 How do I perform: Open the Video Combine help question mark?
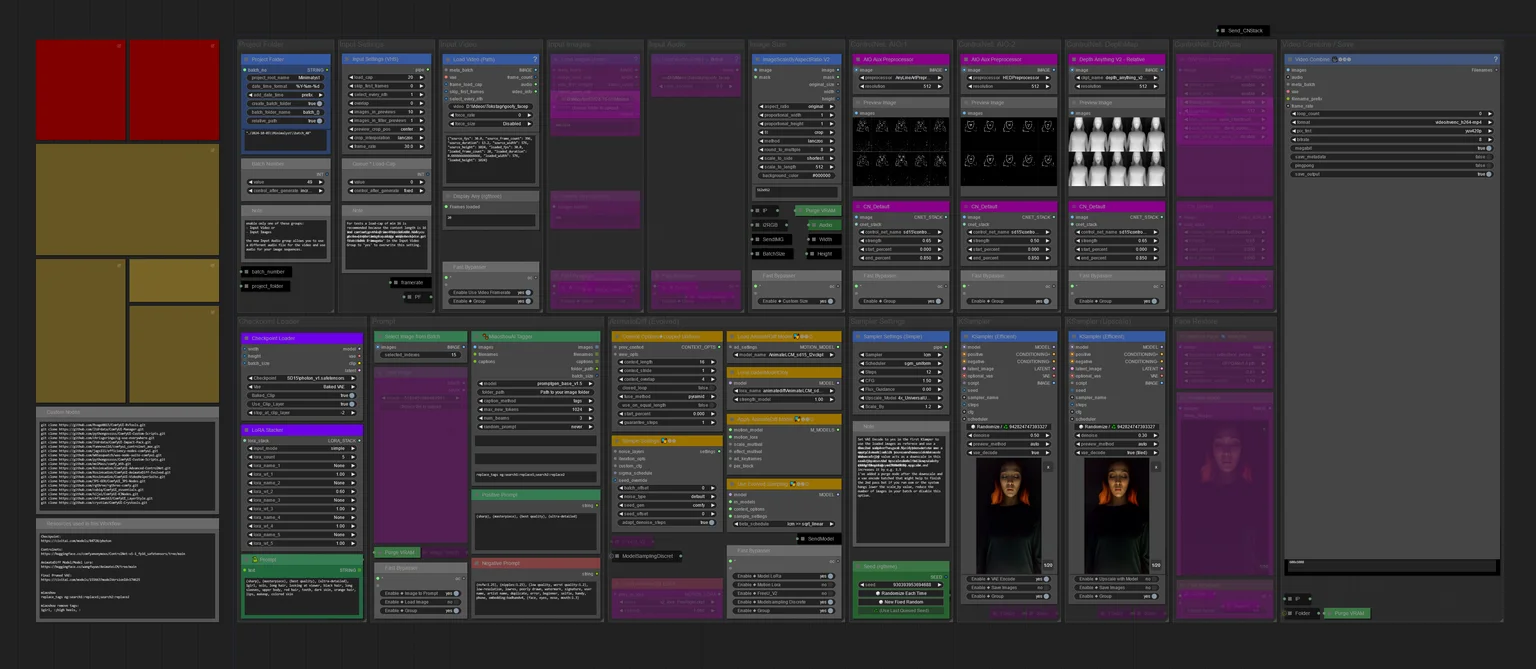(1495, 59)
